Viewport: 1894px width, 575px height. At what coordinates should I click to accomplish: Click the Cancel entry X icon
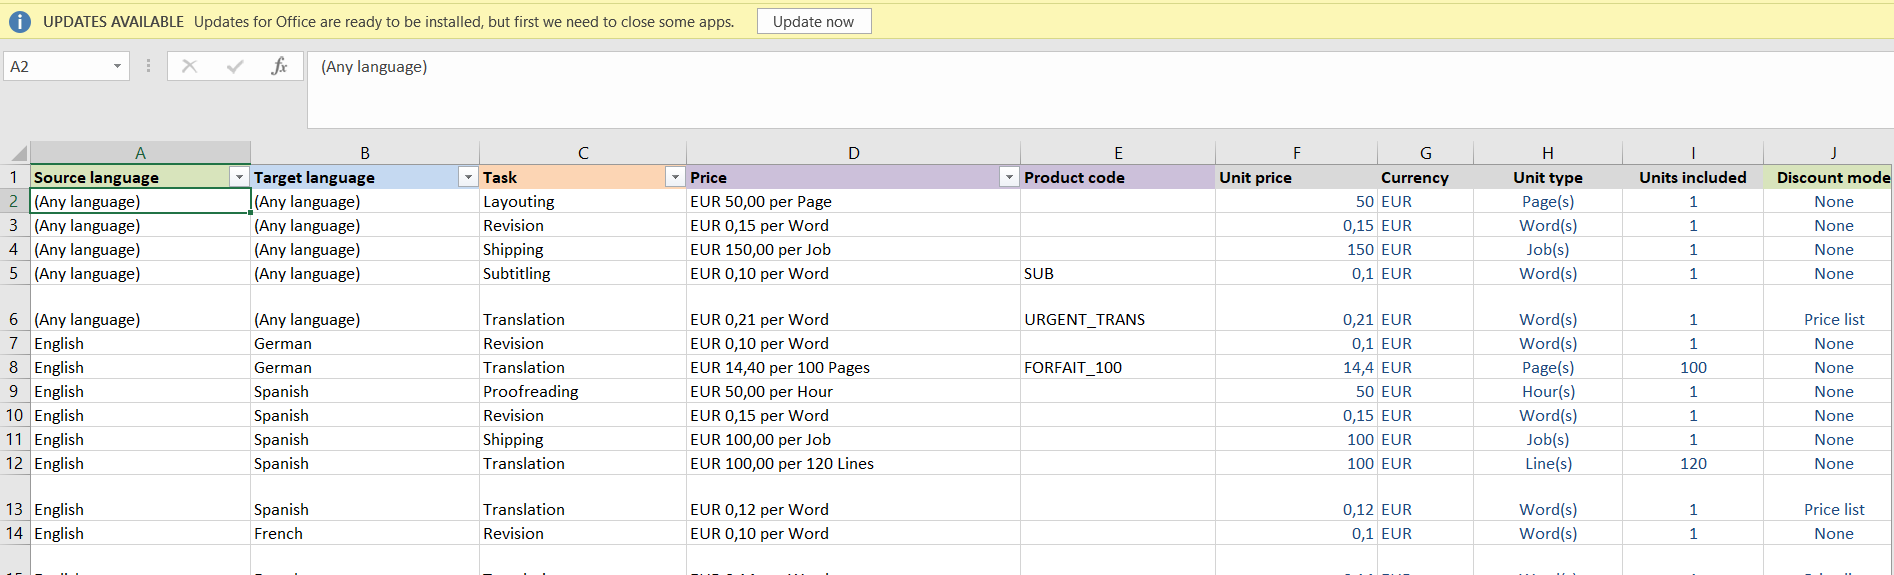tap(189, 66)
